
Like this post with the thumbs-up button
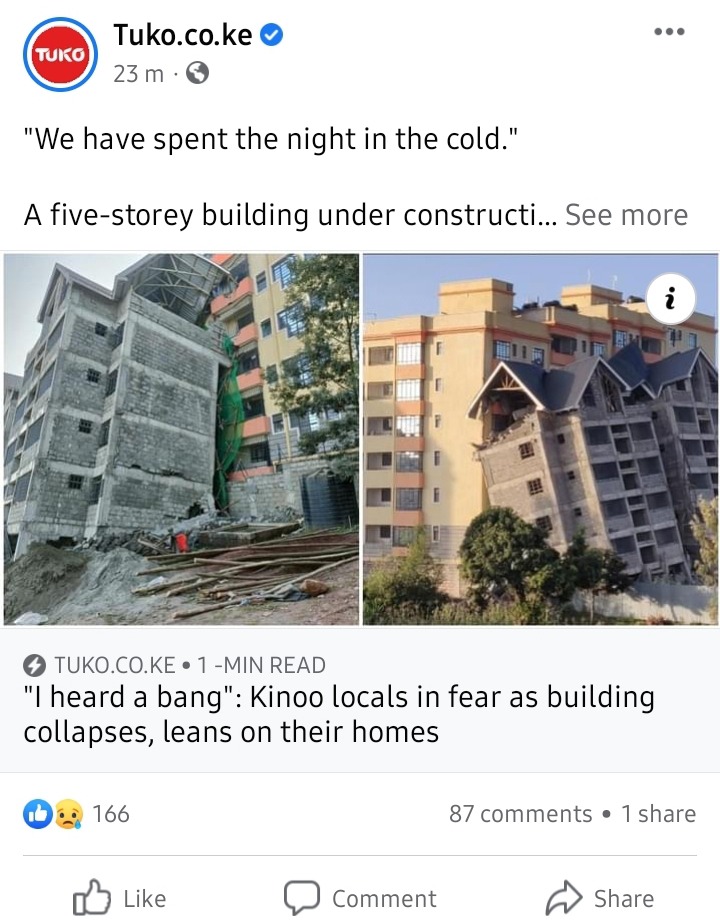click(119, 898)
